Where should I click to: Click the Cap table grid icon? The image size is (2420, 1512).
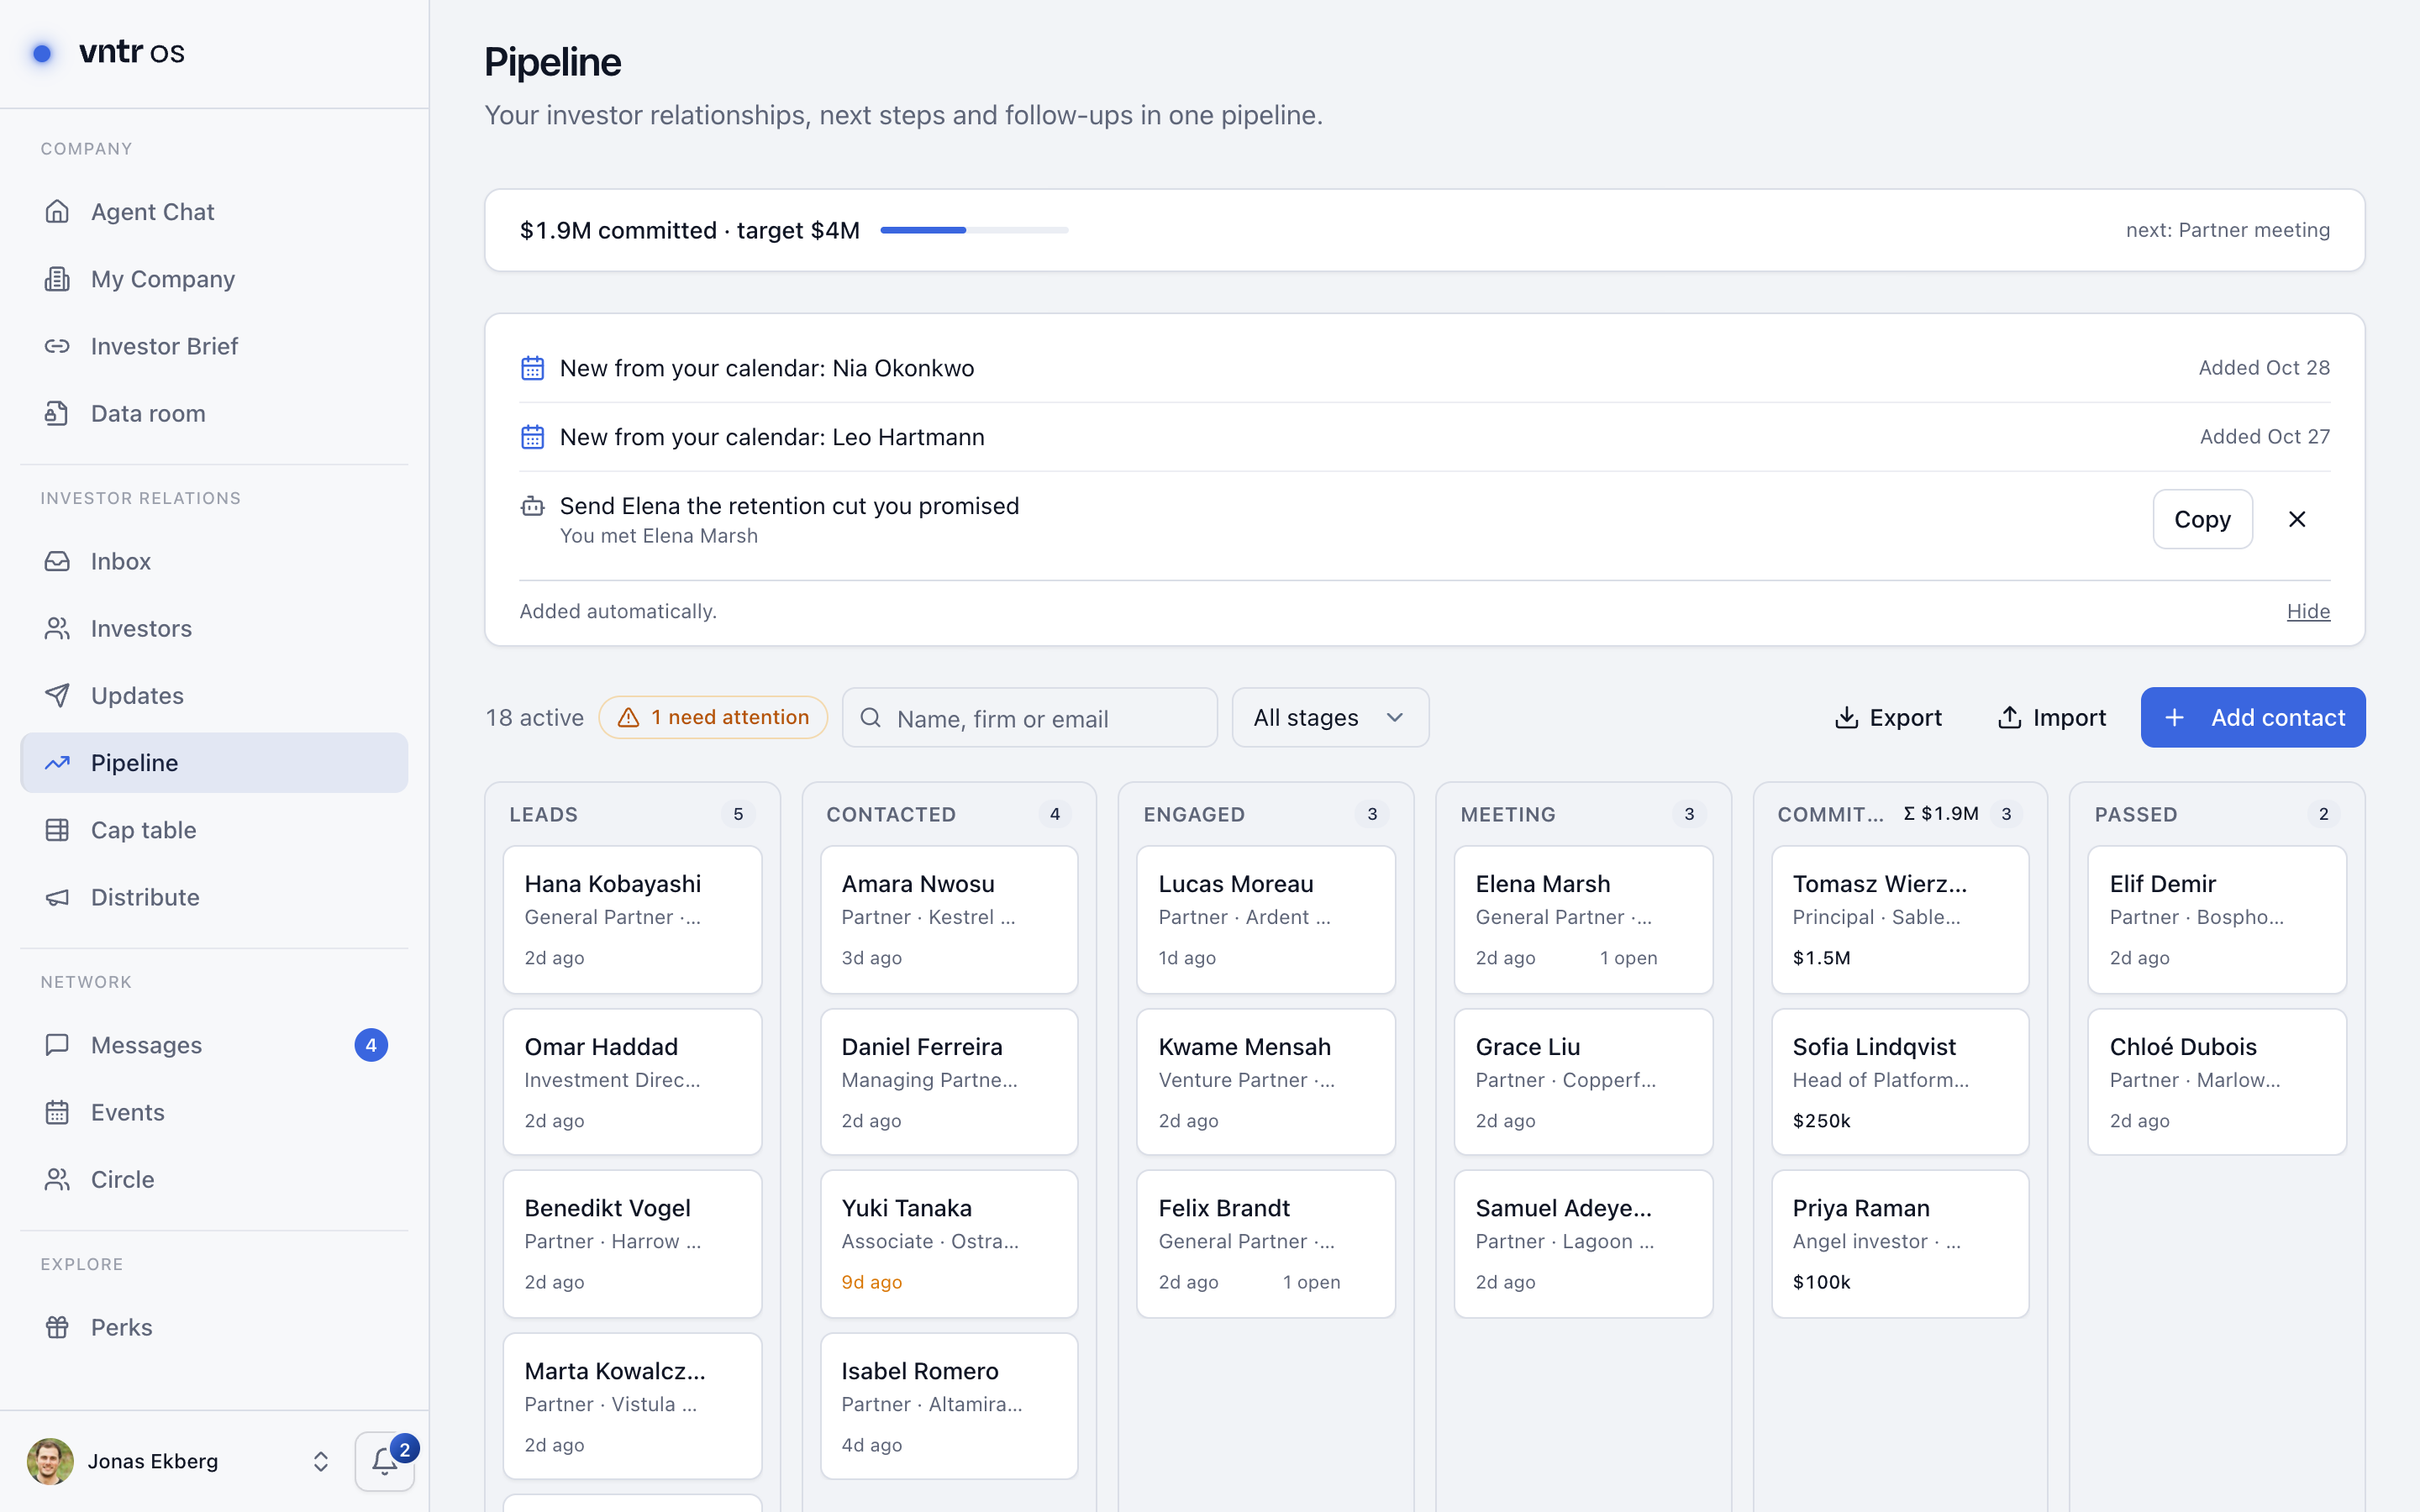click(57, 830)
